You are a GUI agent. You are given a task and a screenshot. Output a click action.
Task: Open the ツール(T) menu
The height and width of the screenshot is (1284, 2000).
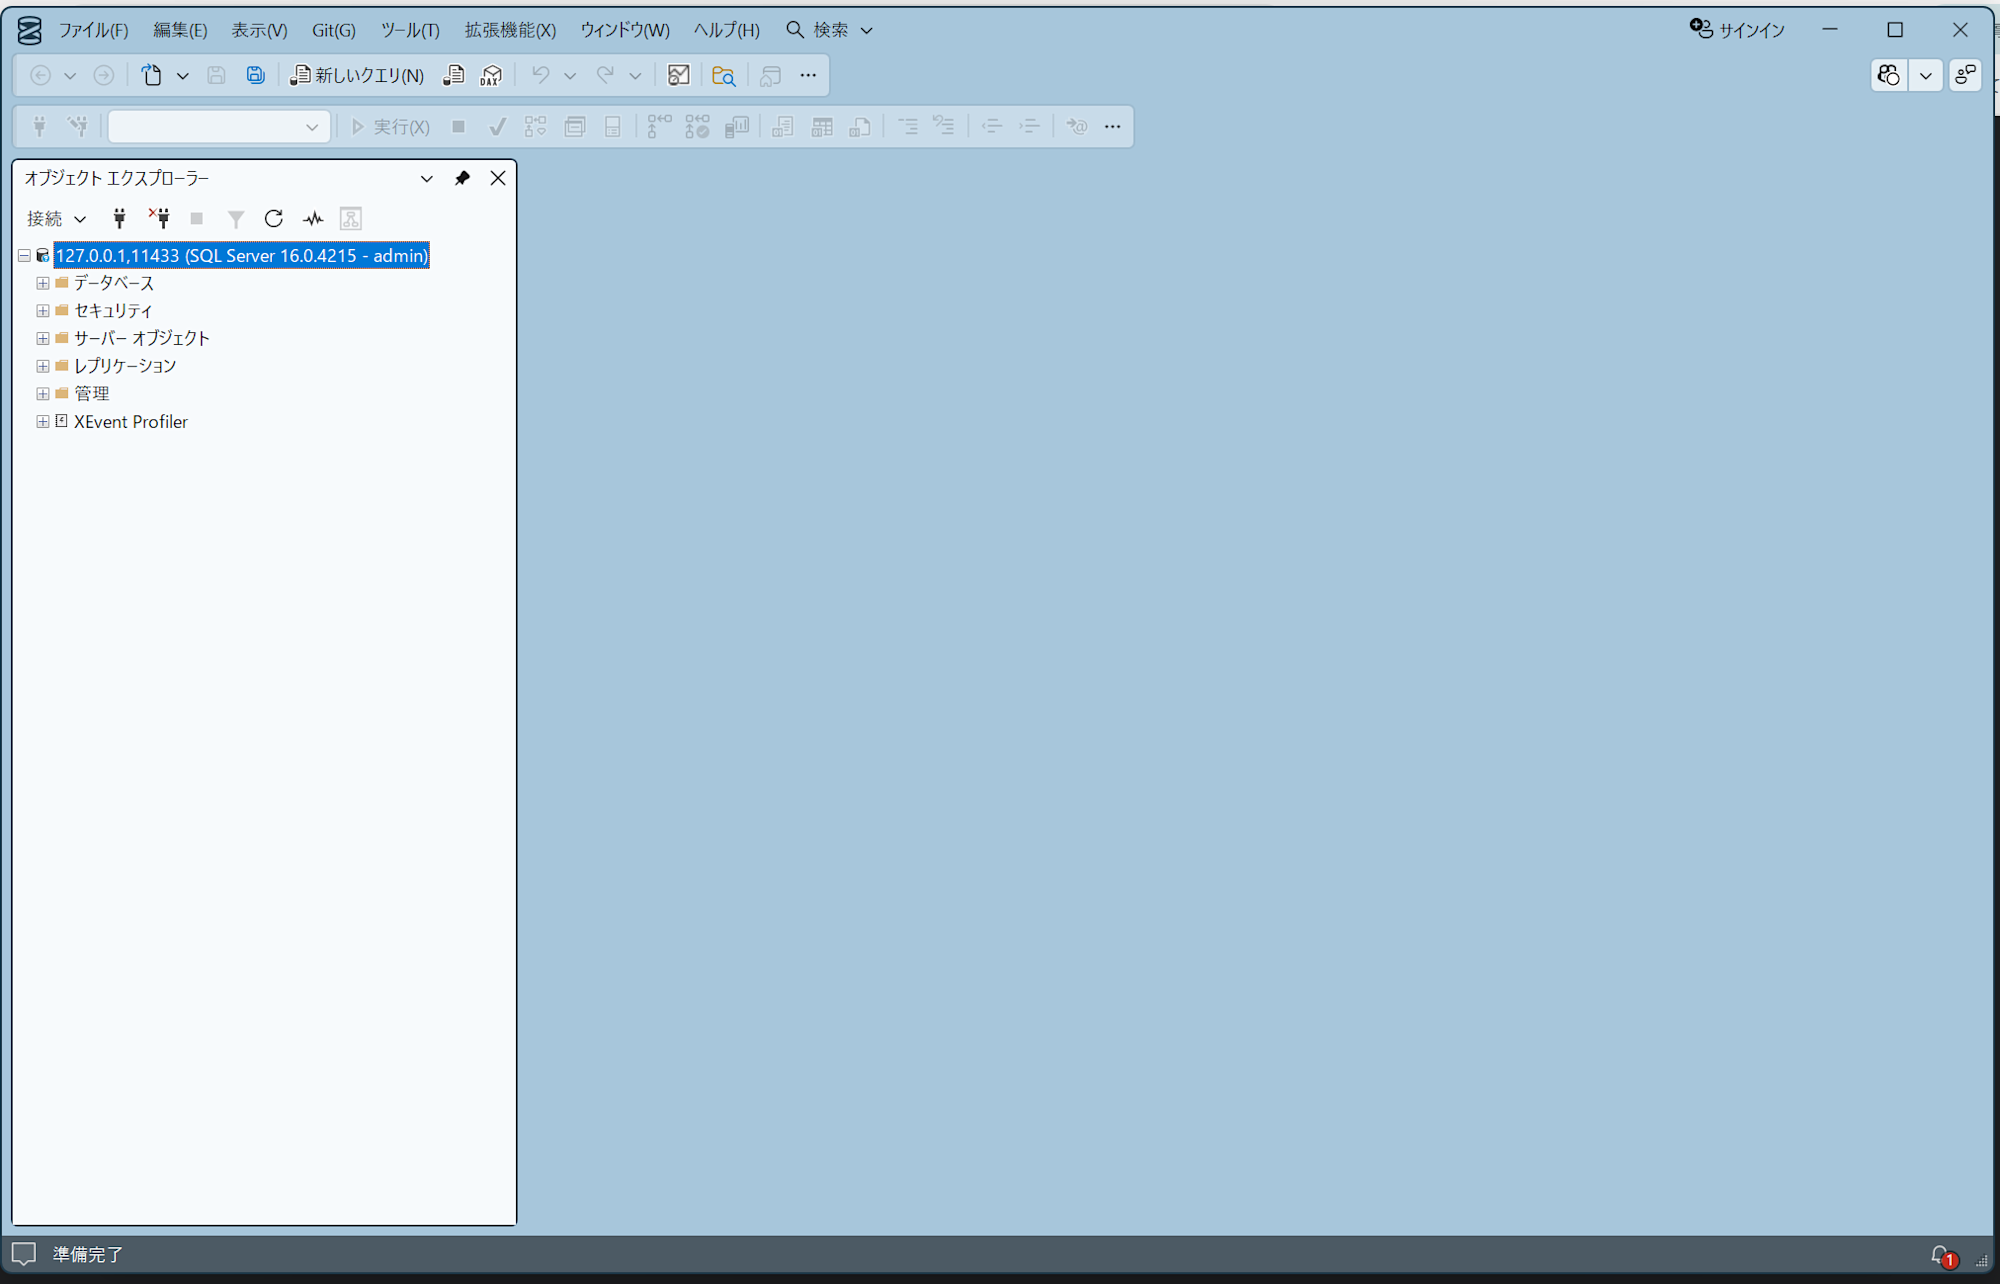coord(409,30)
